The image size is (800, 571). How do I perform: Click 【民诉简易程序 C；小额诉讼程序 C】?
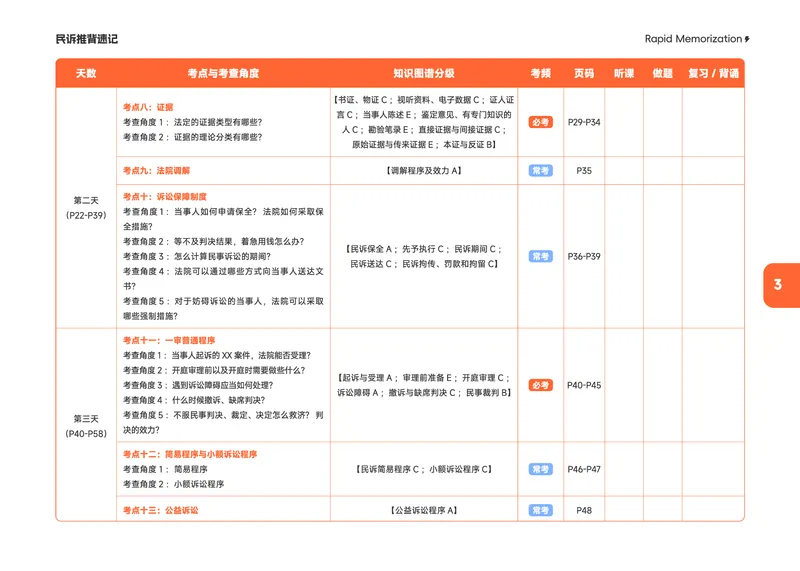pos(423,469)
